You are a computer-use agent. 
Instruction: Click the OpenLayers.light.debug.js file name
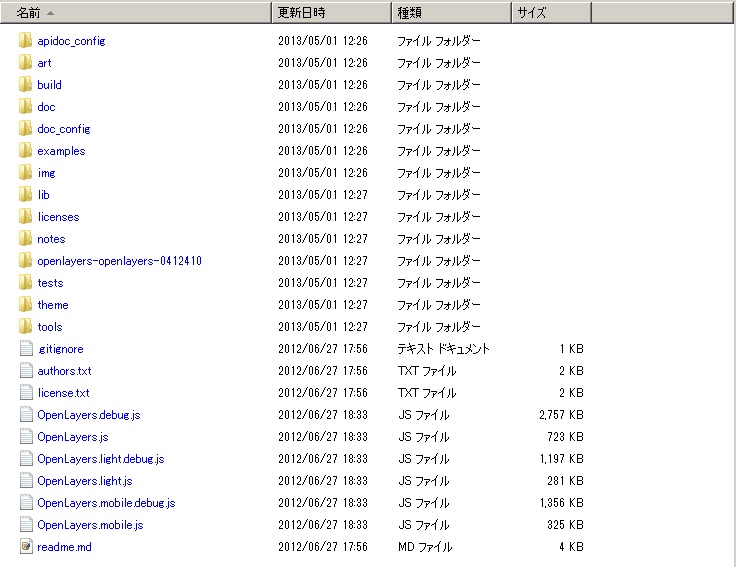100,459
